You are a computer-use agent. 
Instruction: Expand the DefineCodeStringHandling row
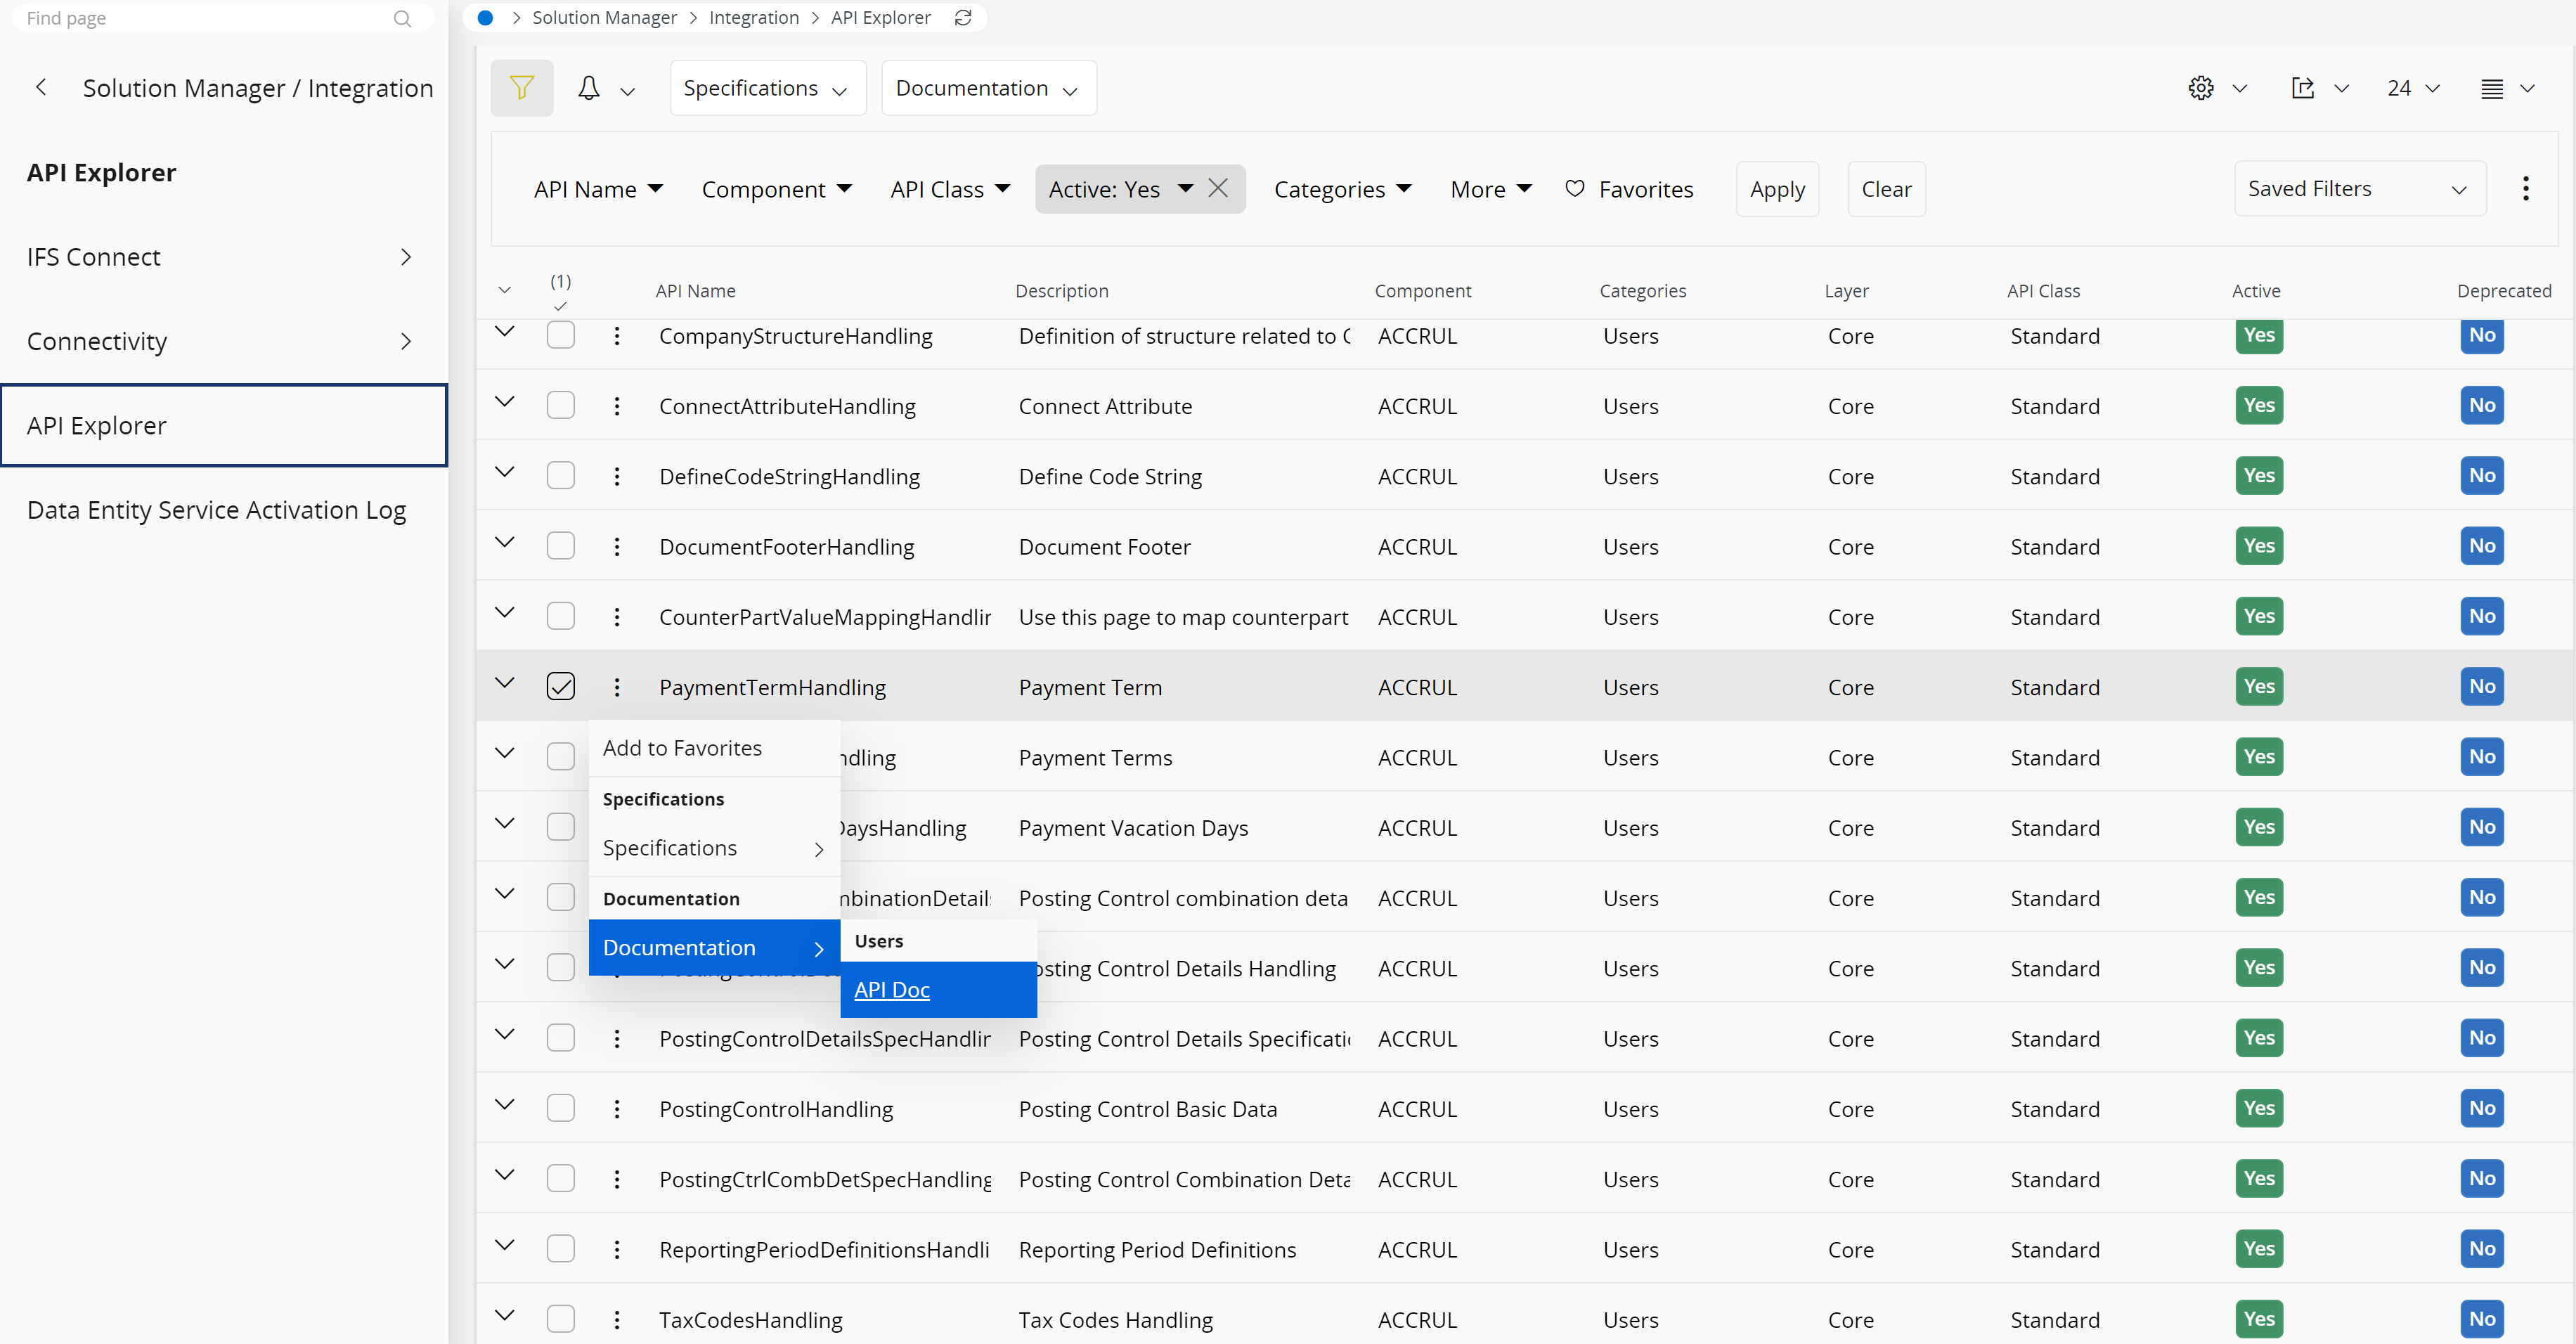(x=505, y=471)
